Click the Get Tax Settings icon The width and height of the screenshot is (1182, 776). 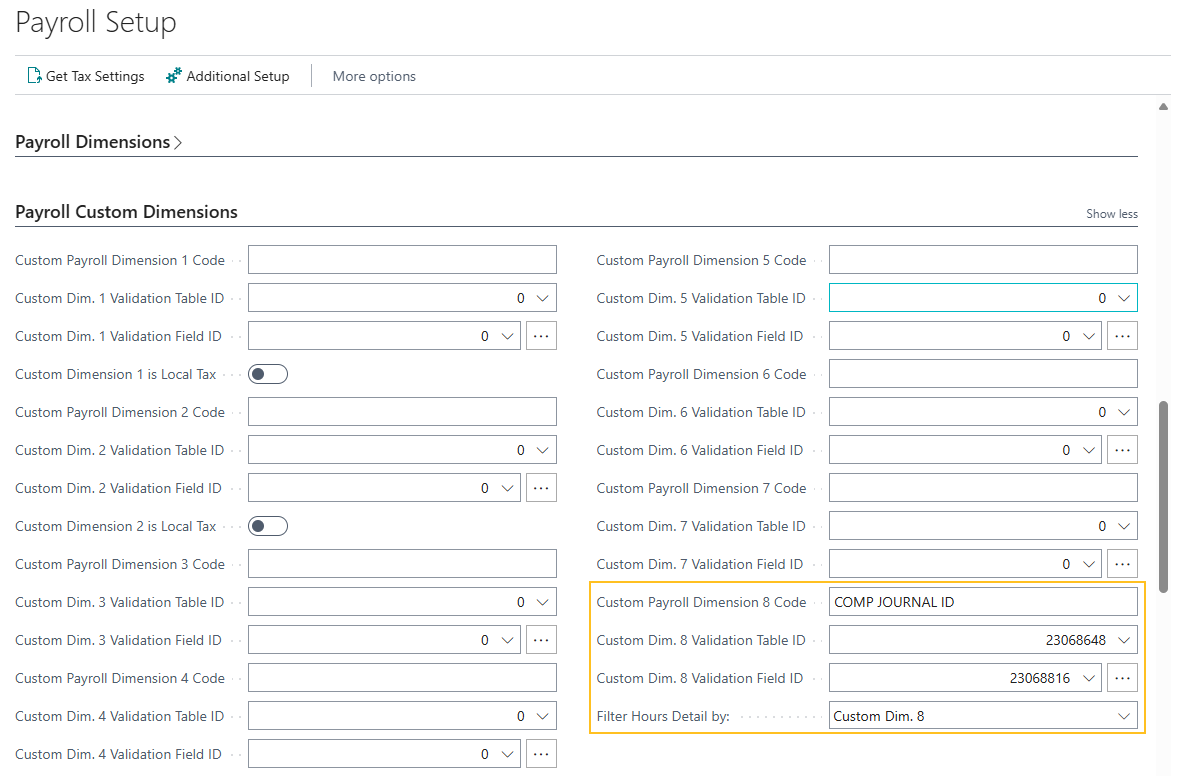(x=32, y=75)
